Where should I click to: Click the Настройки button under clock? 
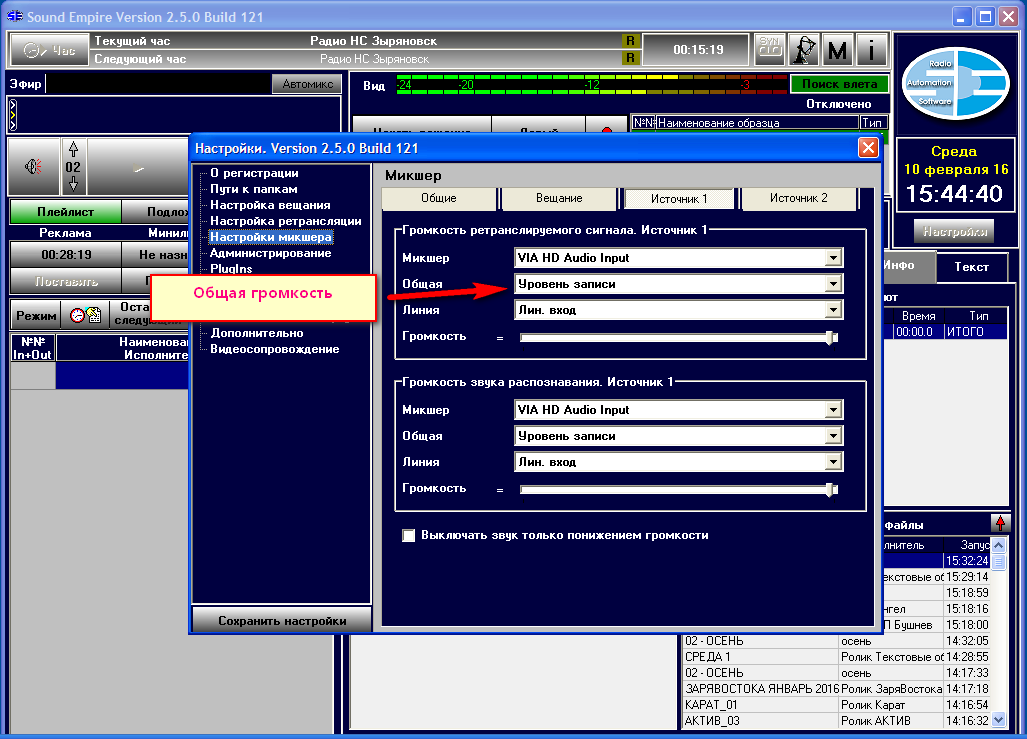coord(954,231)
